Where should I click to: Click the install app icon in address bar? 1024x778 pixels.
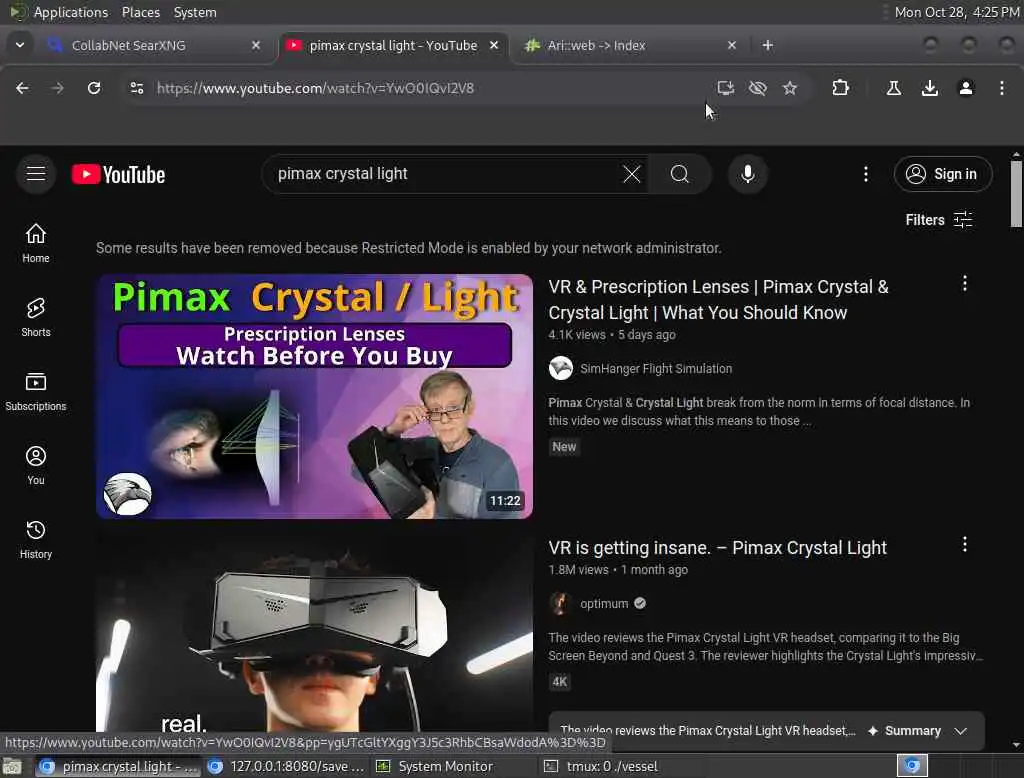726,88
